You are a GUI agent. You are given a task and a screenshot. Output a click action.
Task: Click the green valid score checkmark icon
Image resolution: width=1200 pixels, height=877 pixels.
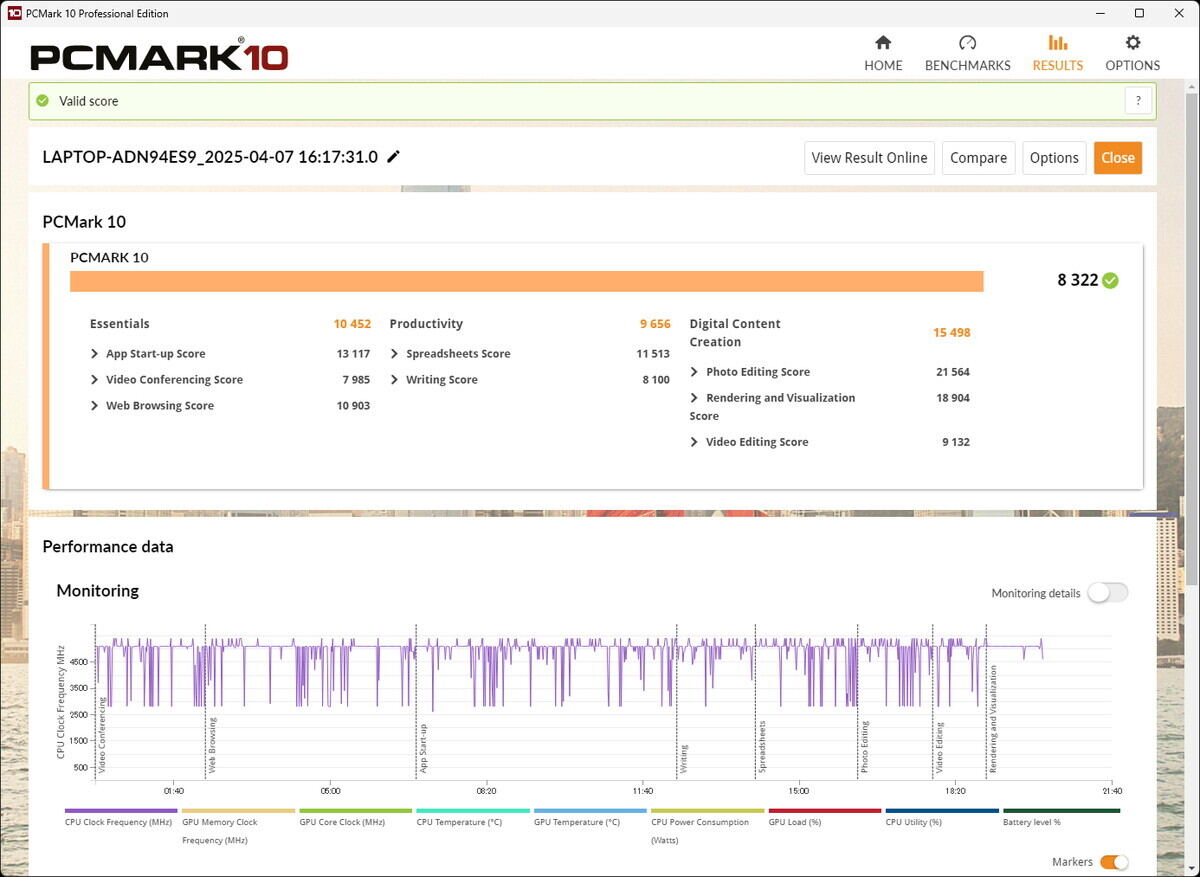pos(42,101)
